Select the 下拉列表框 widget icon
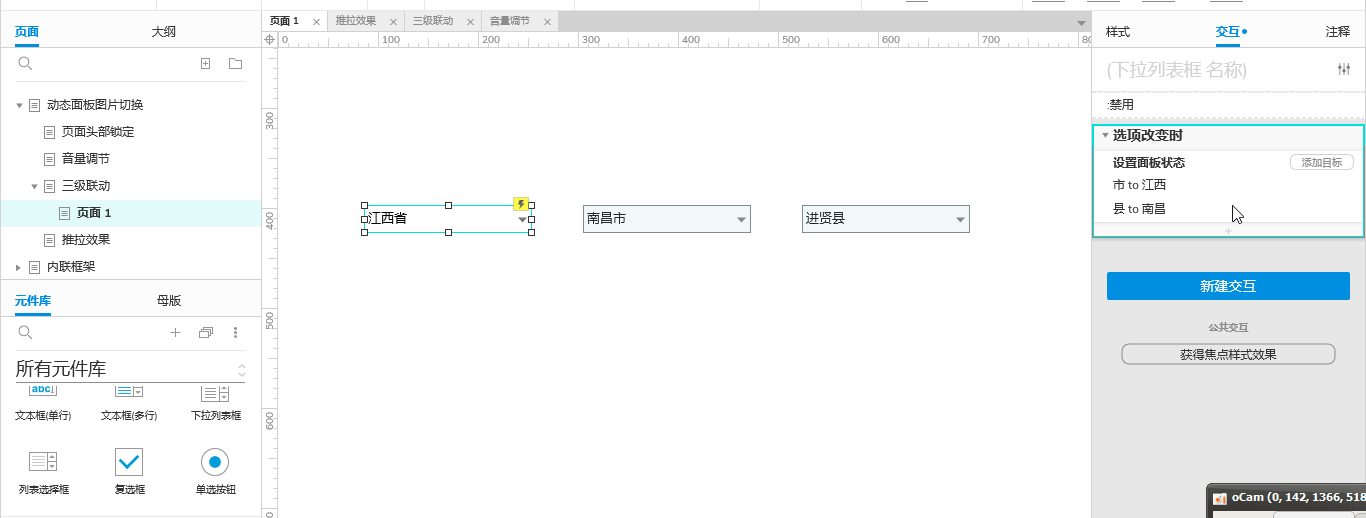1366x518 pixels. [215, 392]
